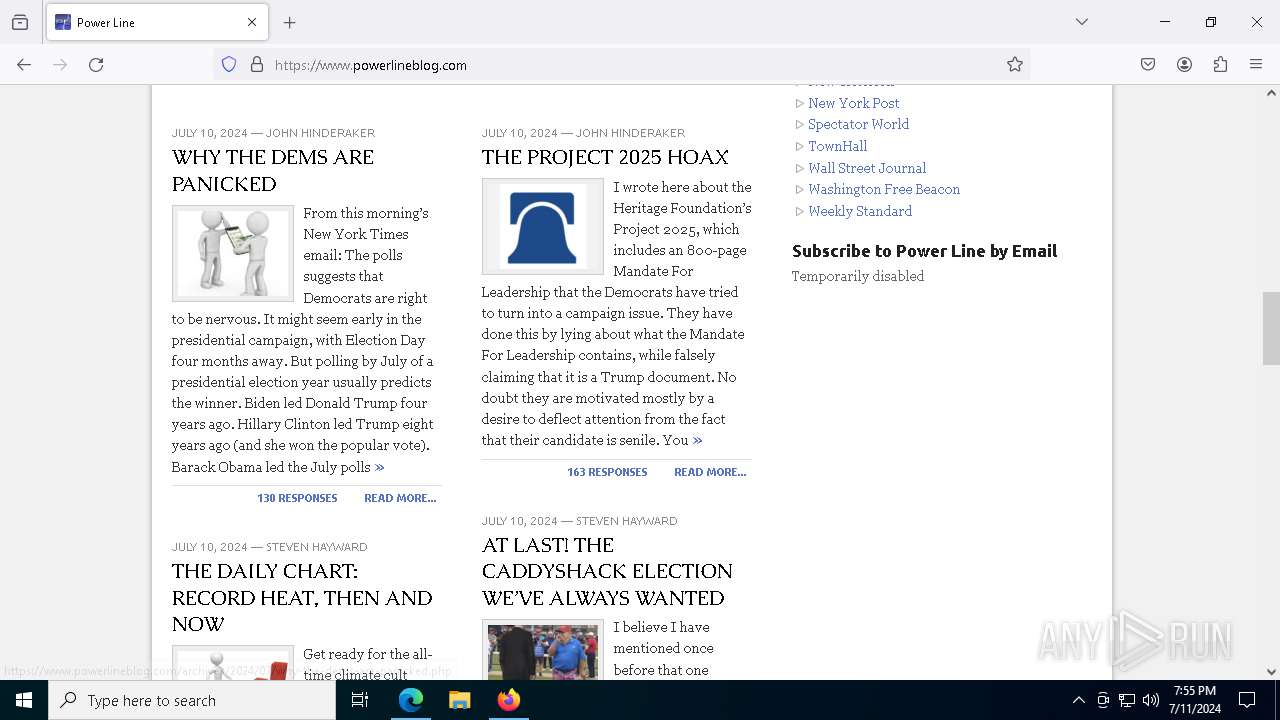This screenshot has height=720, width=1280.
Task: Open File Explorer from taskbar
Action: (460, 700)
